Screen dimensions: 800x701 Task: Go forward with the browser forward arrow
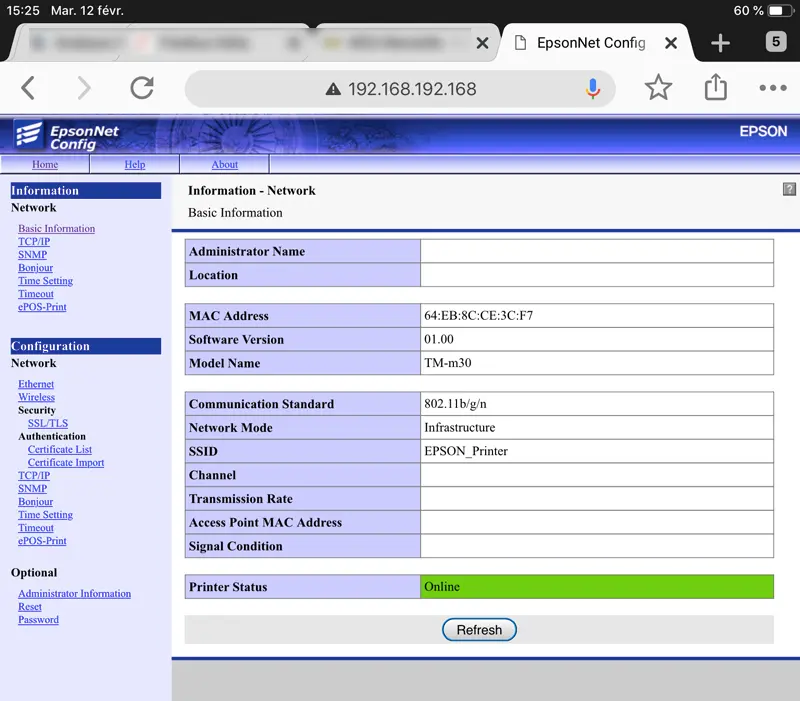[84, 88]
